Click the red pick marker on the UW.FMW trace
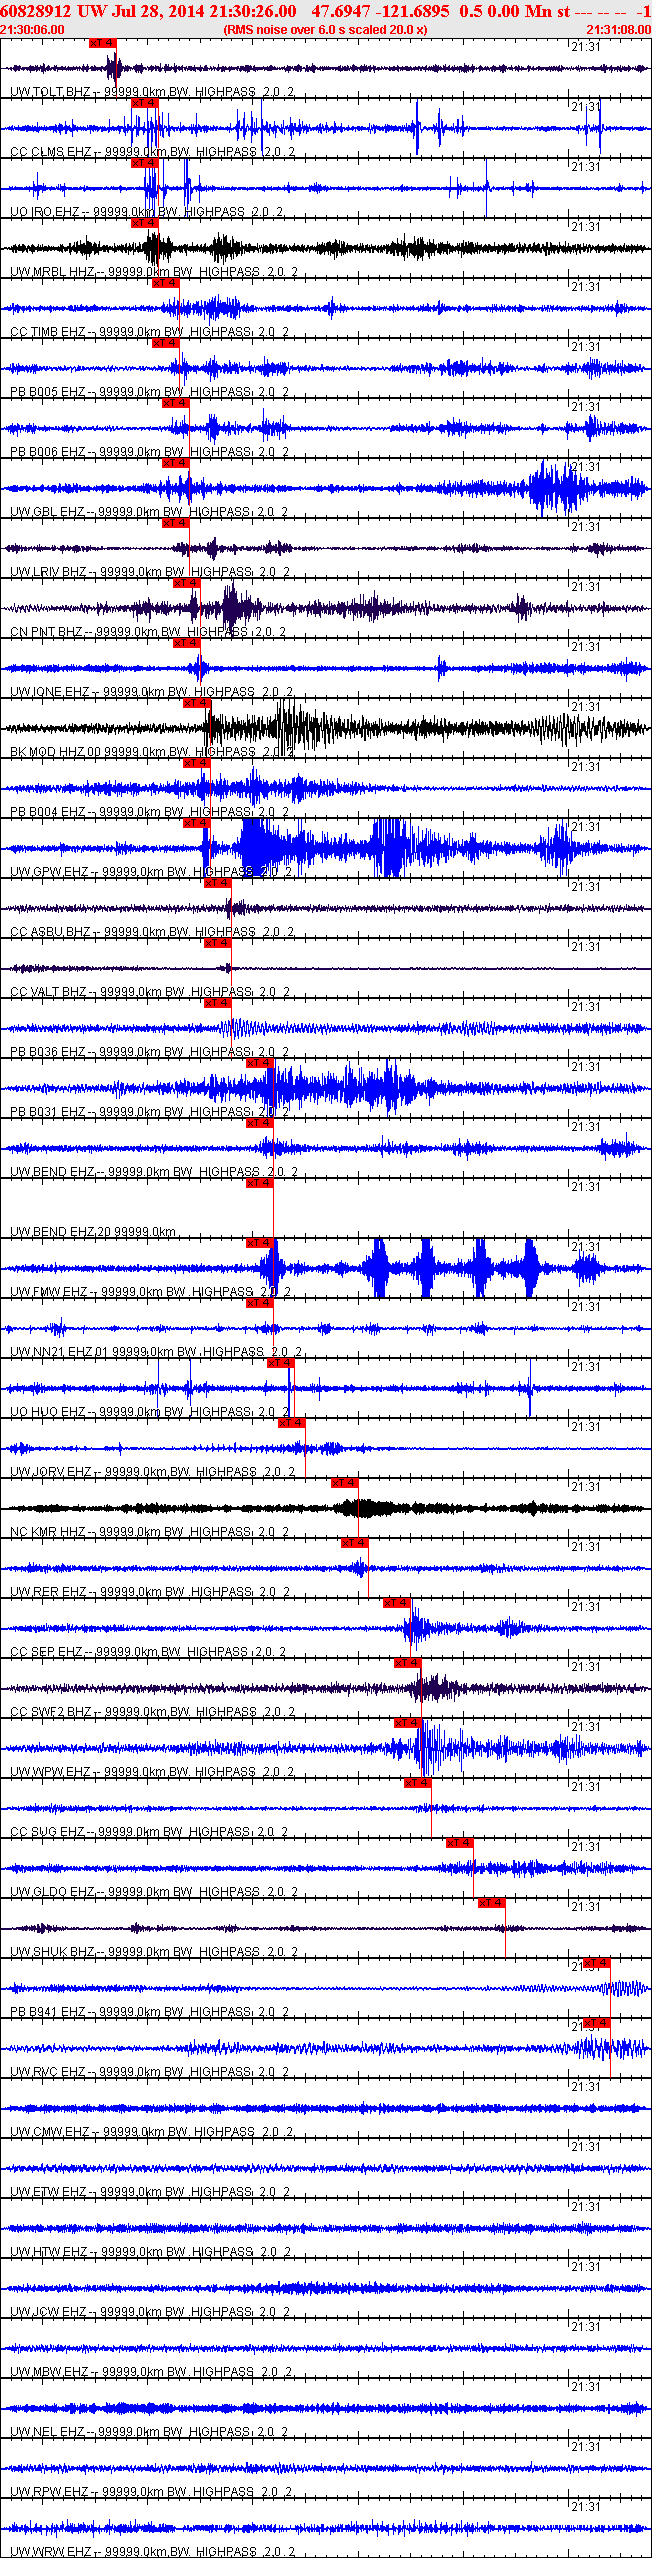This screenshot has height=2558, width=652. (259, 1243)
